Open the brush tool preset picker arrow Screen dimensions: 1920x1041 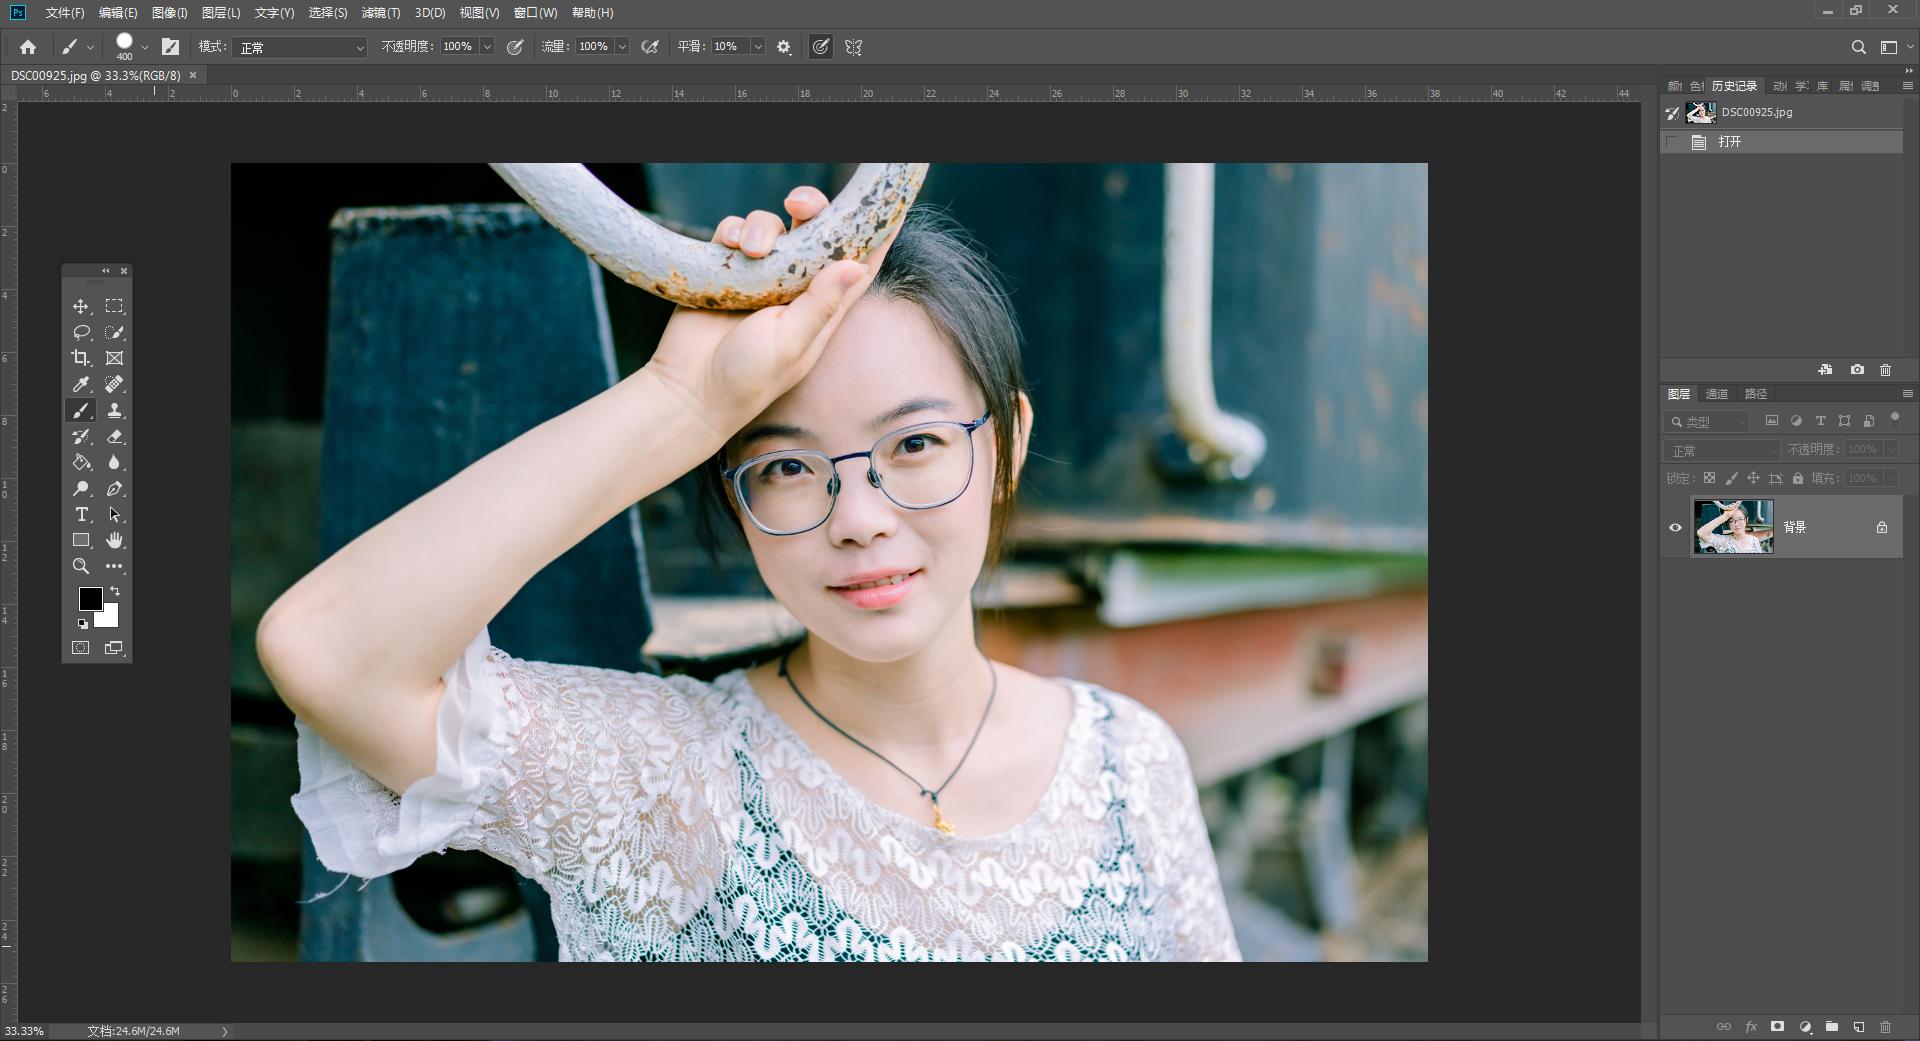90,47
